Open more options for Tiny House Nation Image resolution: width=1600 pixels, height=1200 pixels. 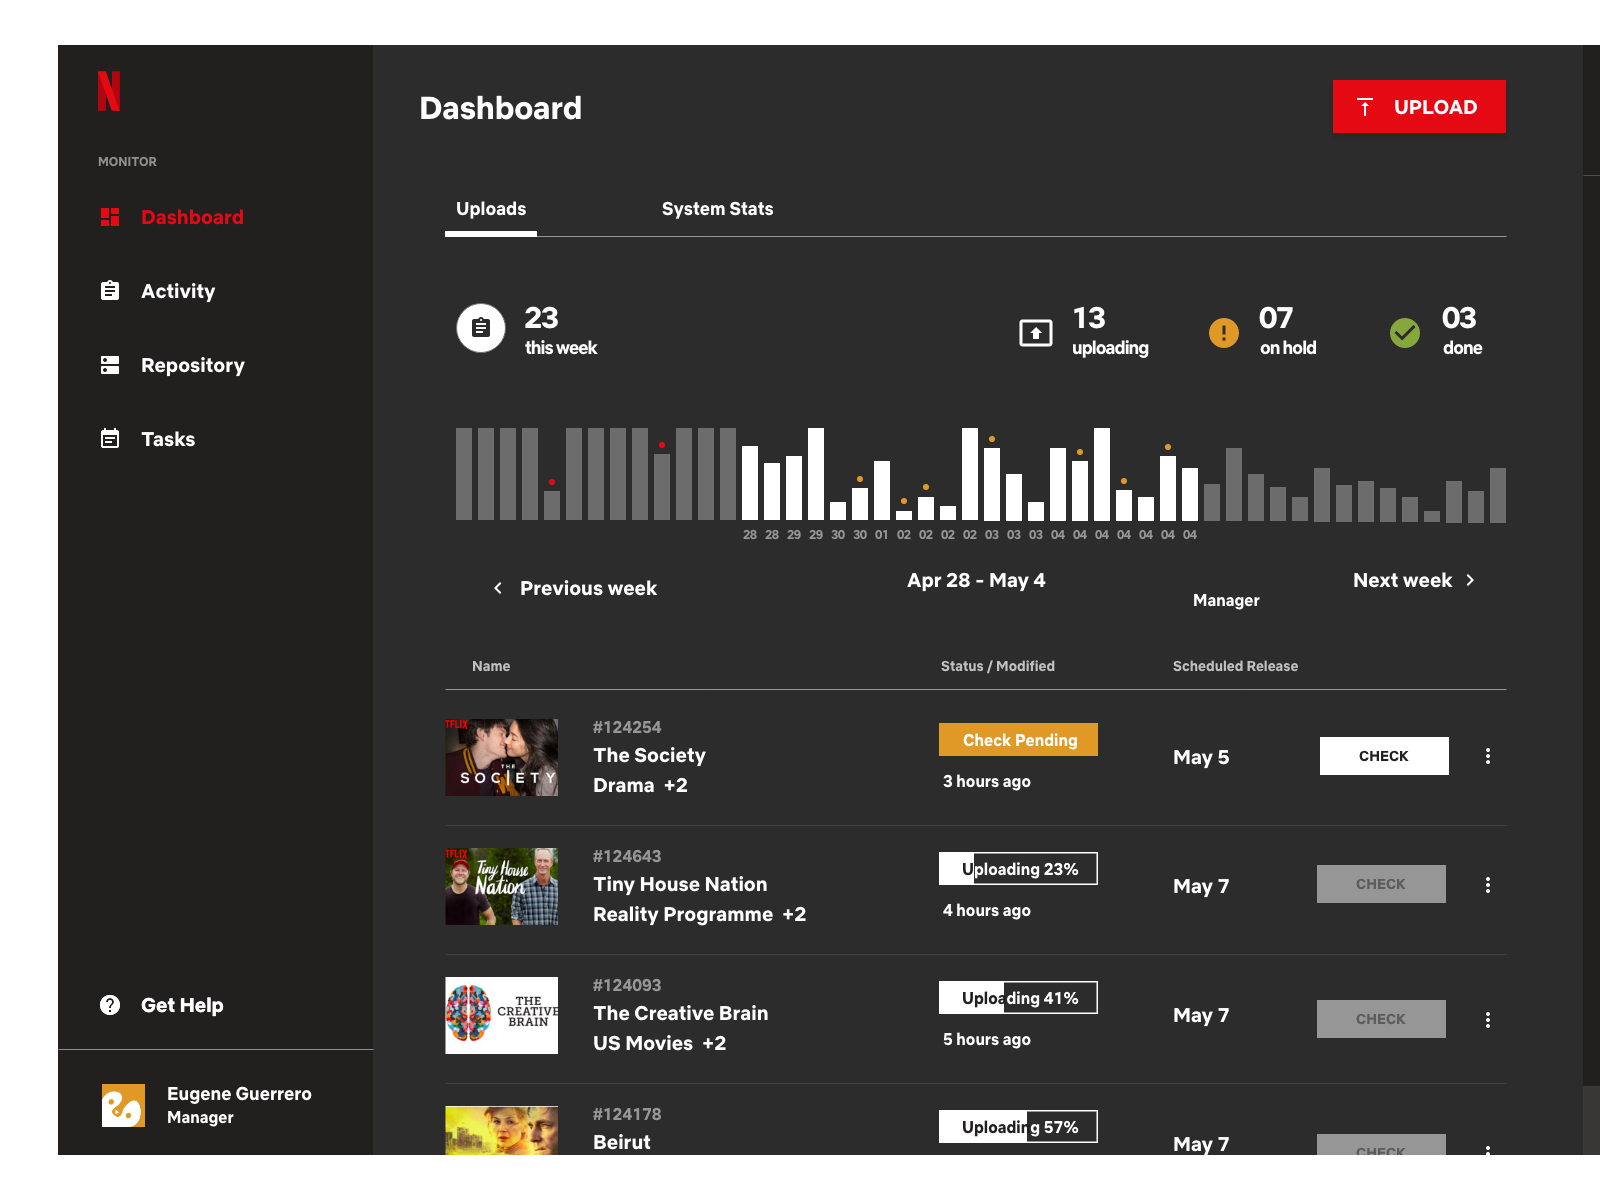pos(1487,885)
